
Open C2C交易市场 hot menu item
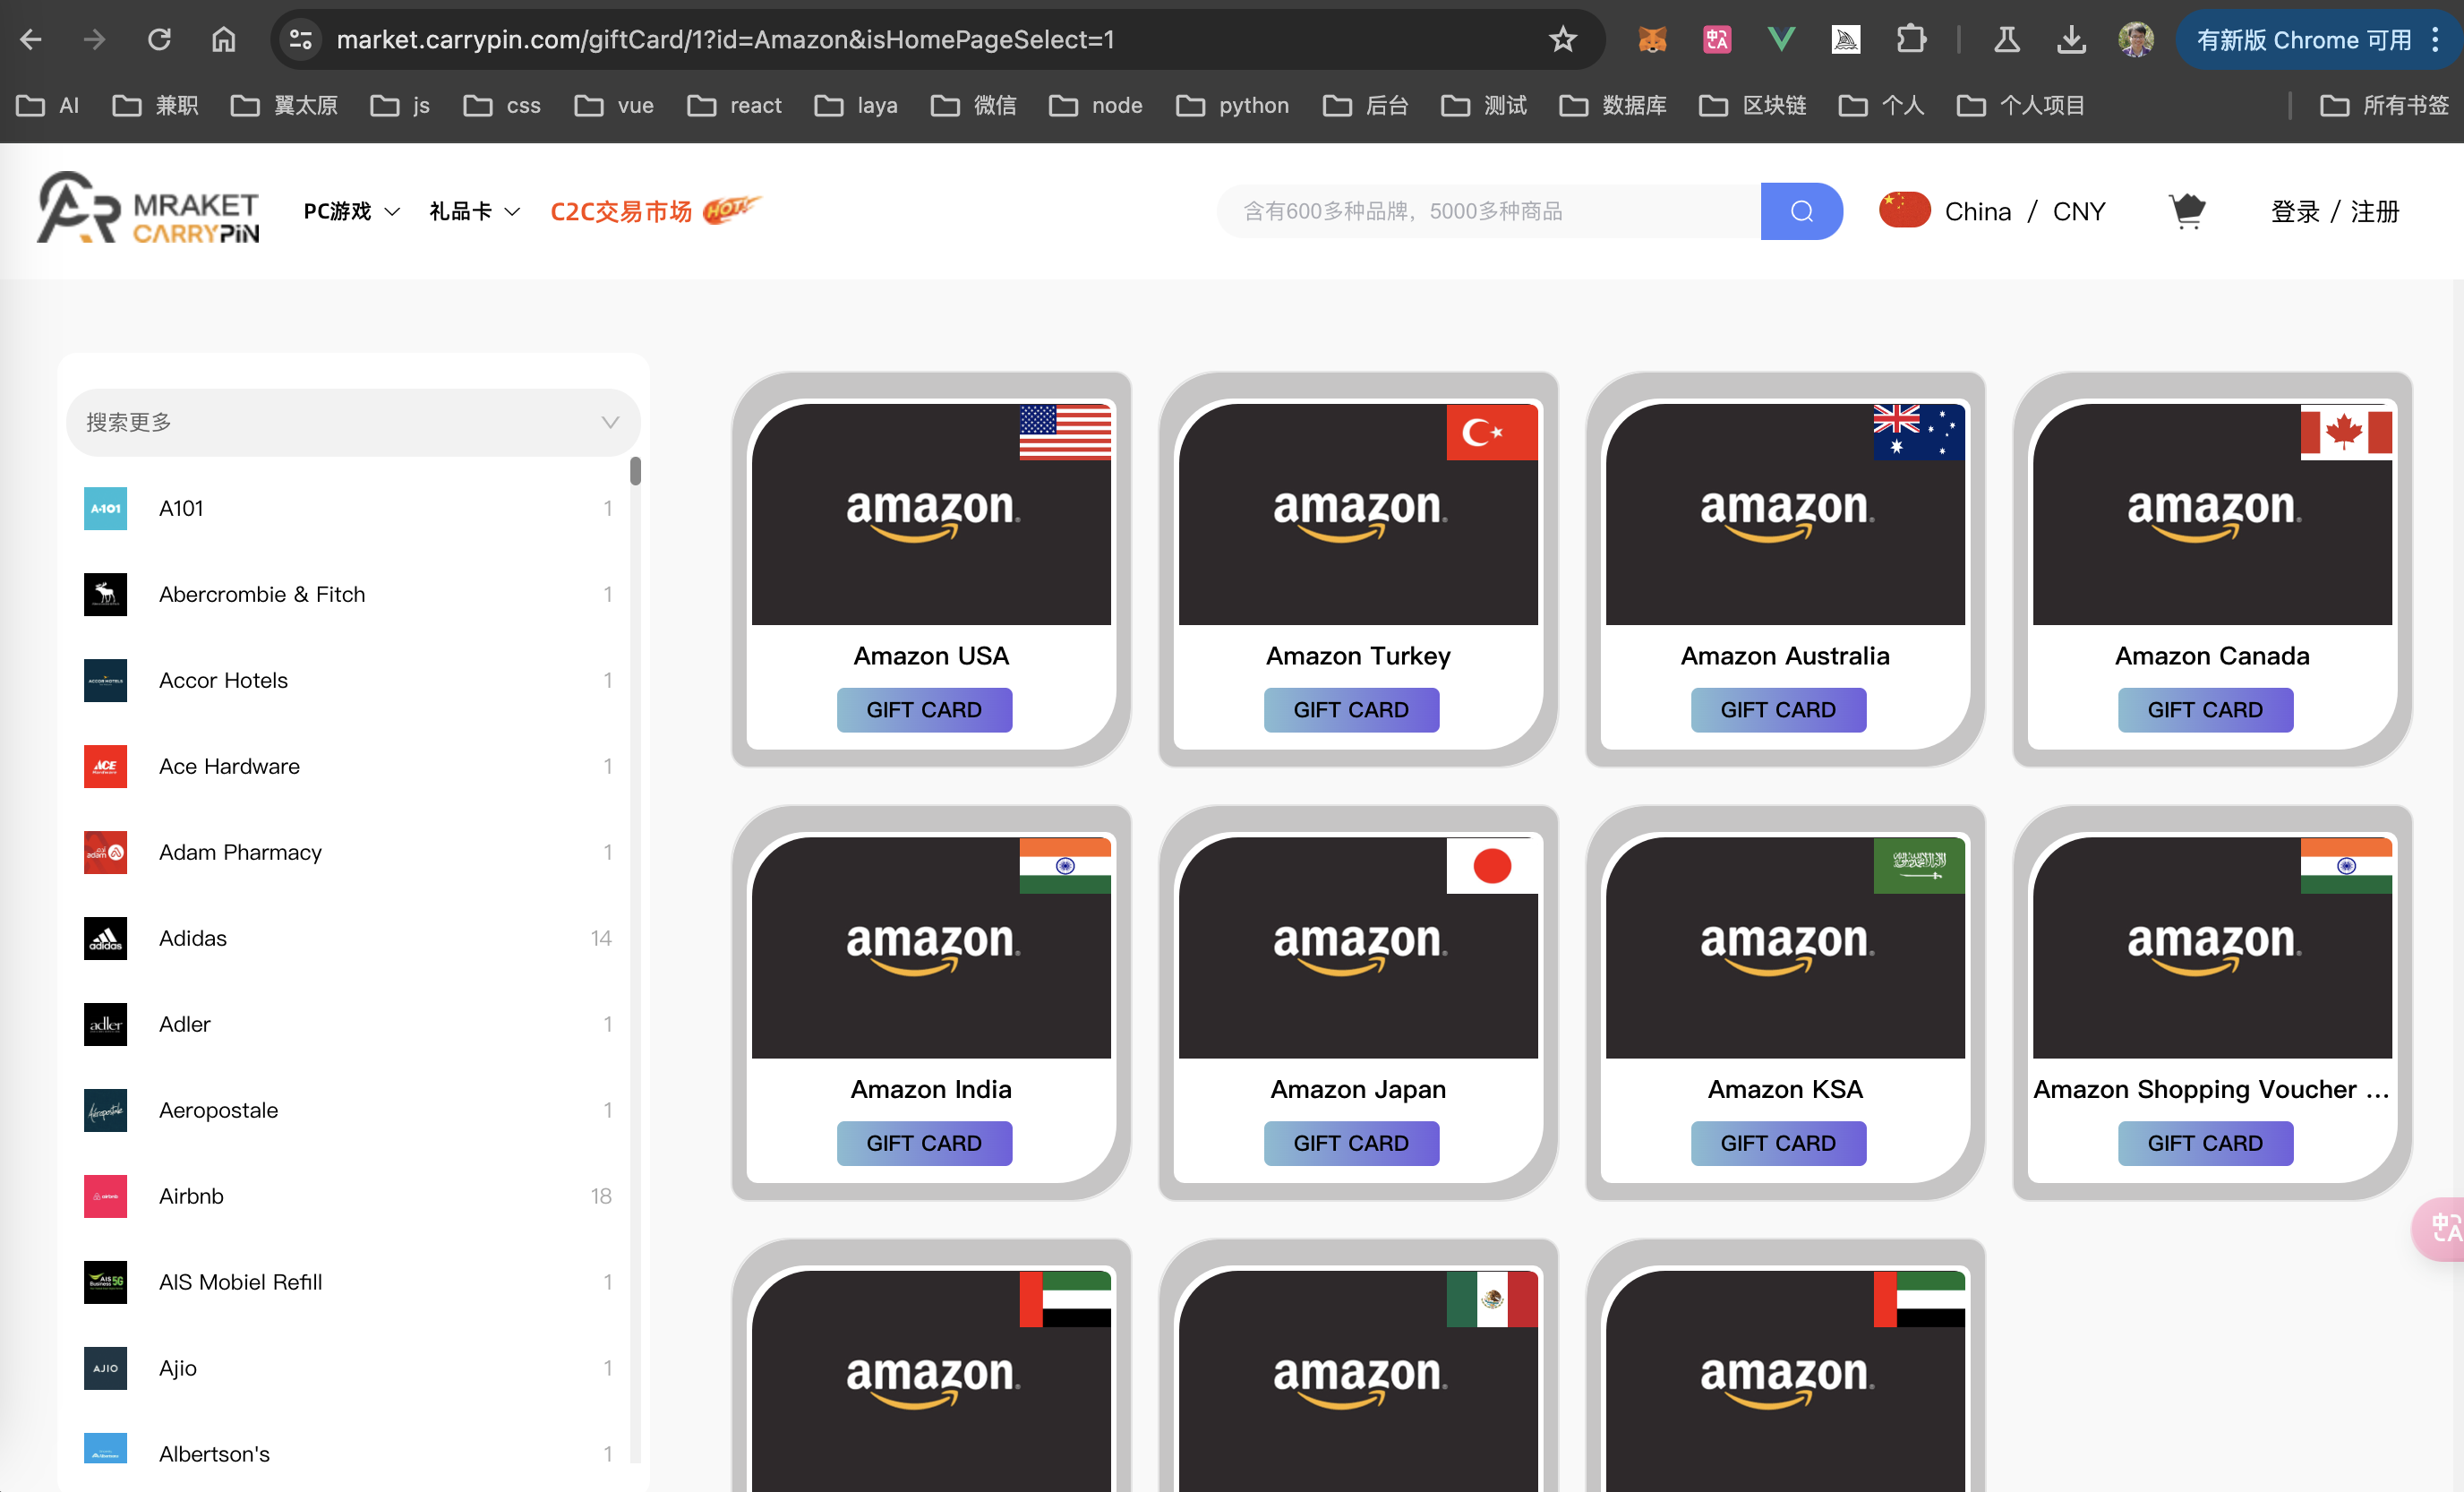coord(655,211)
